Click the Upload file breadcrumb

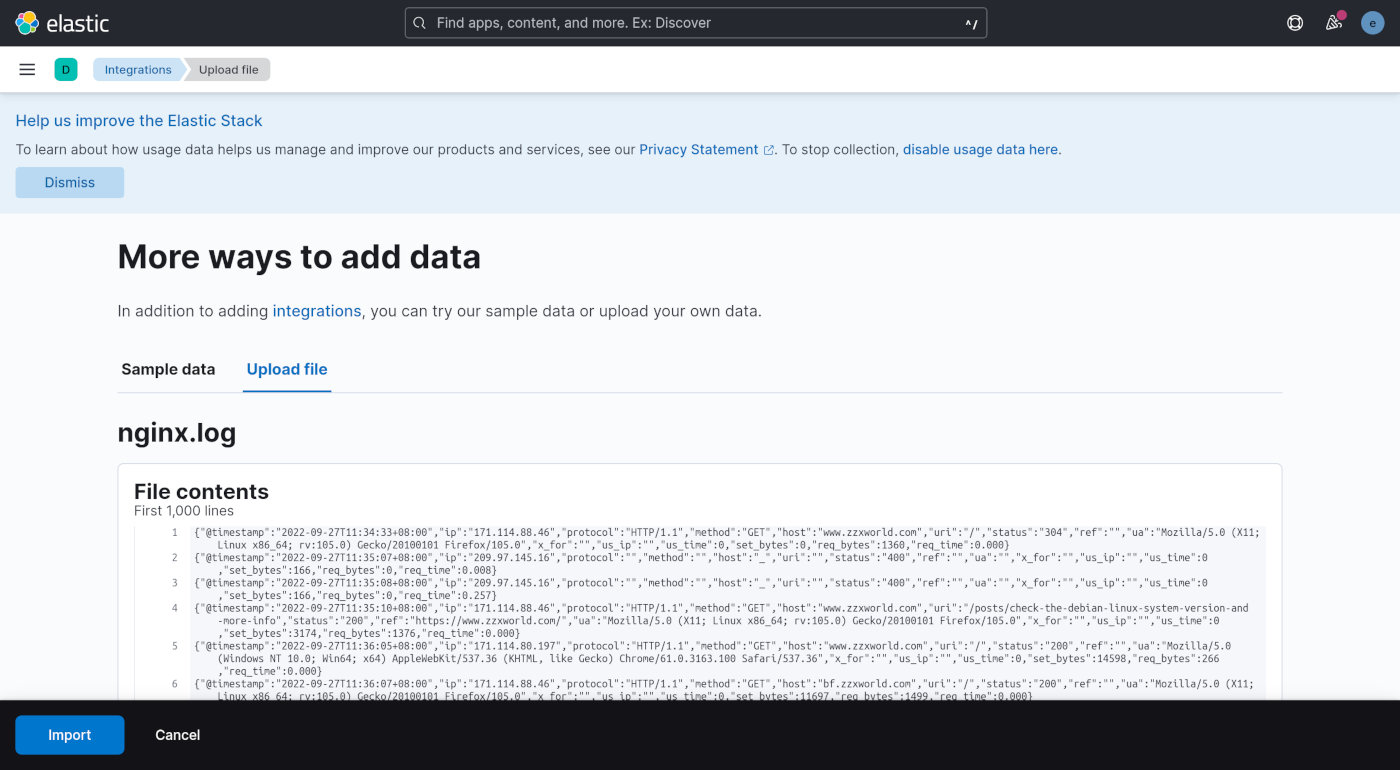[x=228, y=69]
